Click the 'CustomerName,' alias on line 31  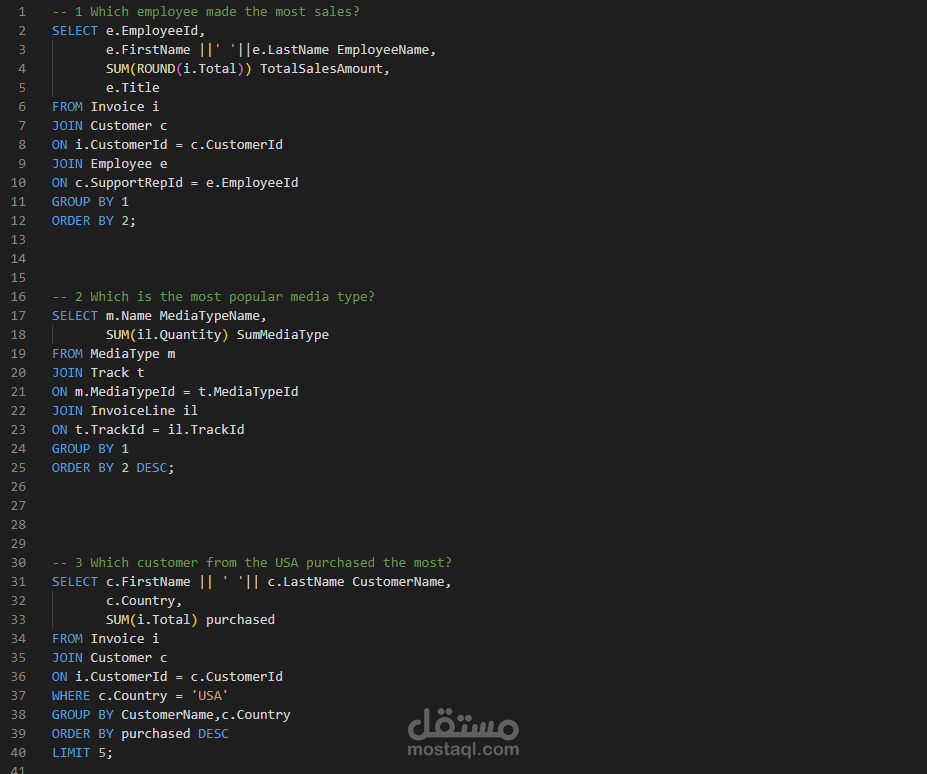click(x=401, y=582)
